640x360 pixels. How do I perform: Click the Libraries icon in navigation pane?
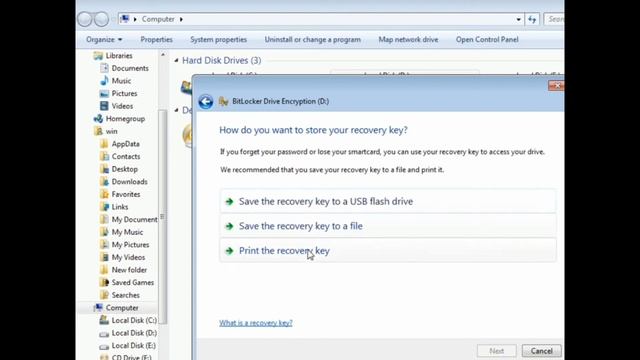tap(98, 56)
